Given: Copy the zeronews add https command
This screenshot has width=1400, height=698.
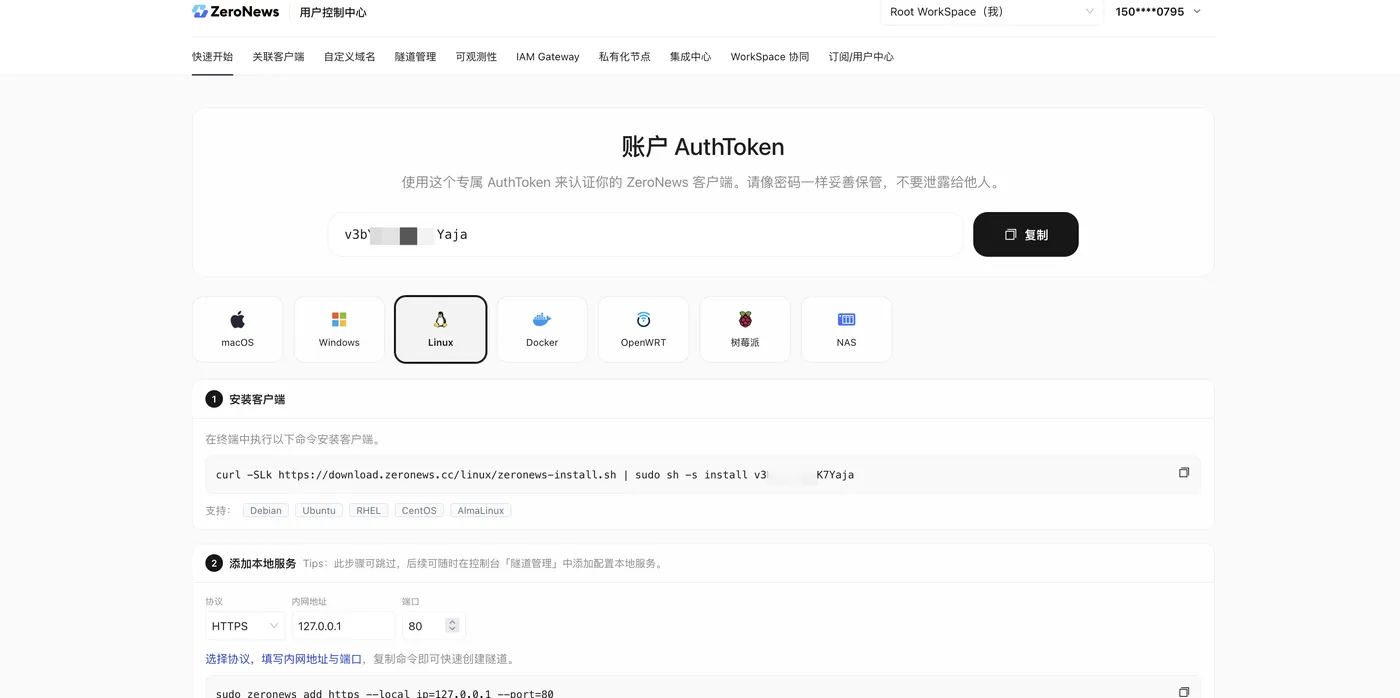Looking at the screenshot, I should pos(1184,692).
